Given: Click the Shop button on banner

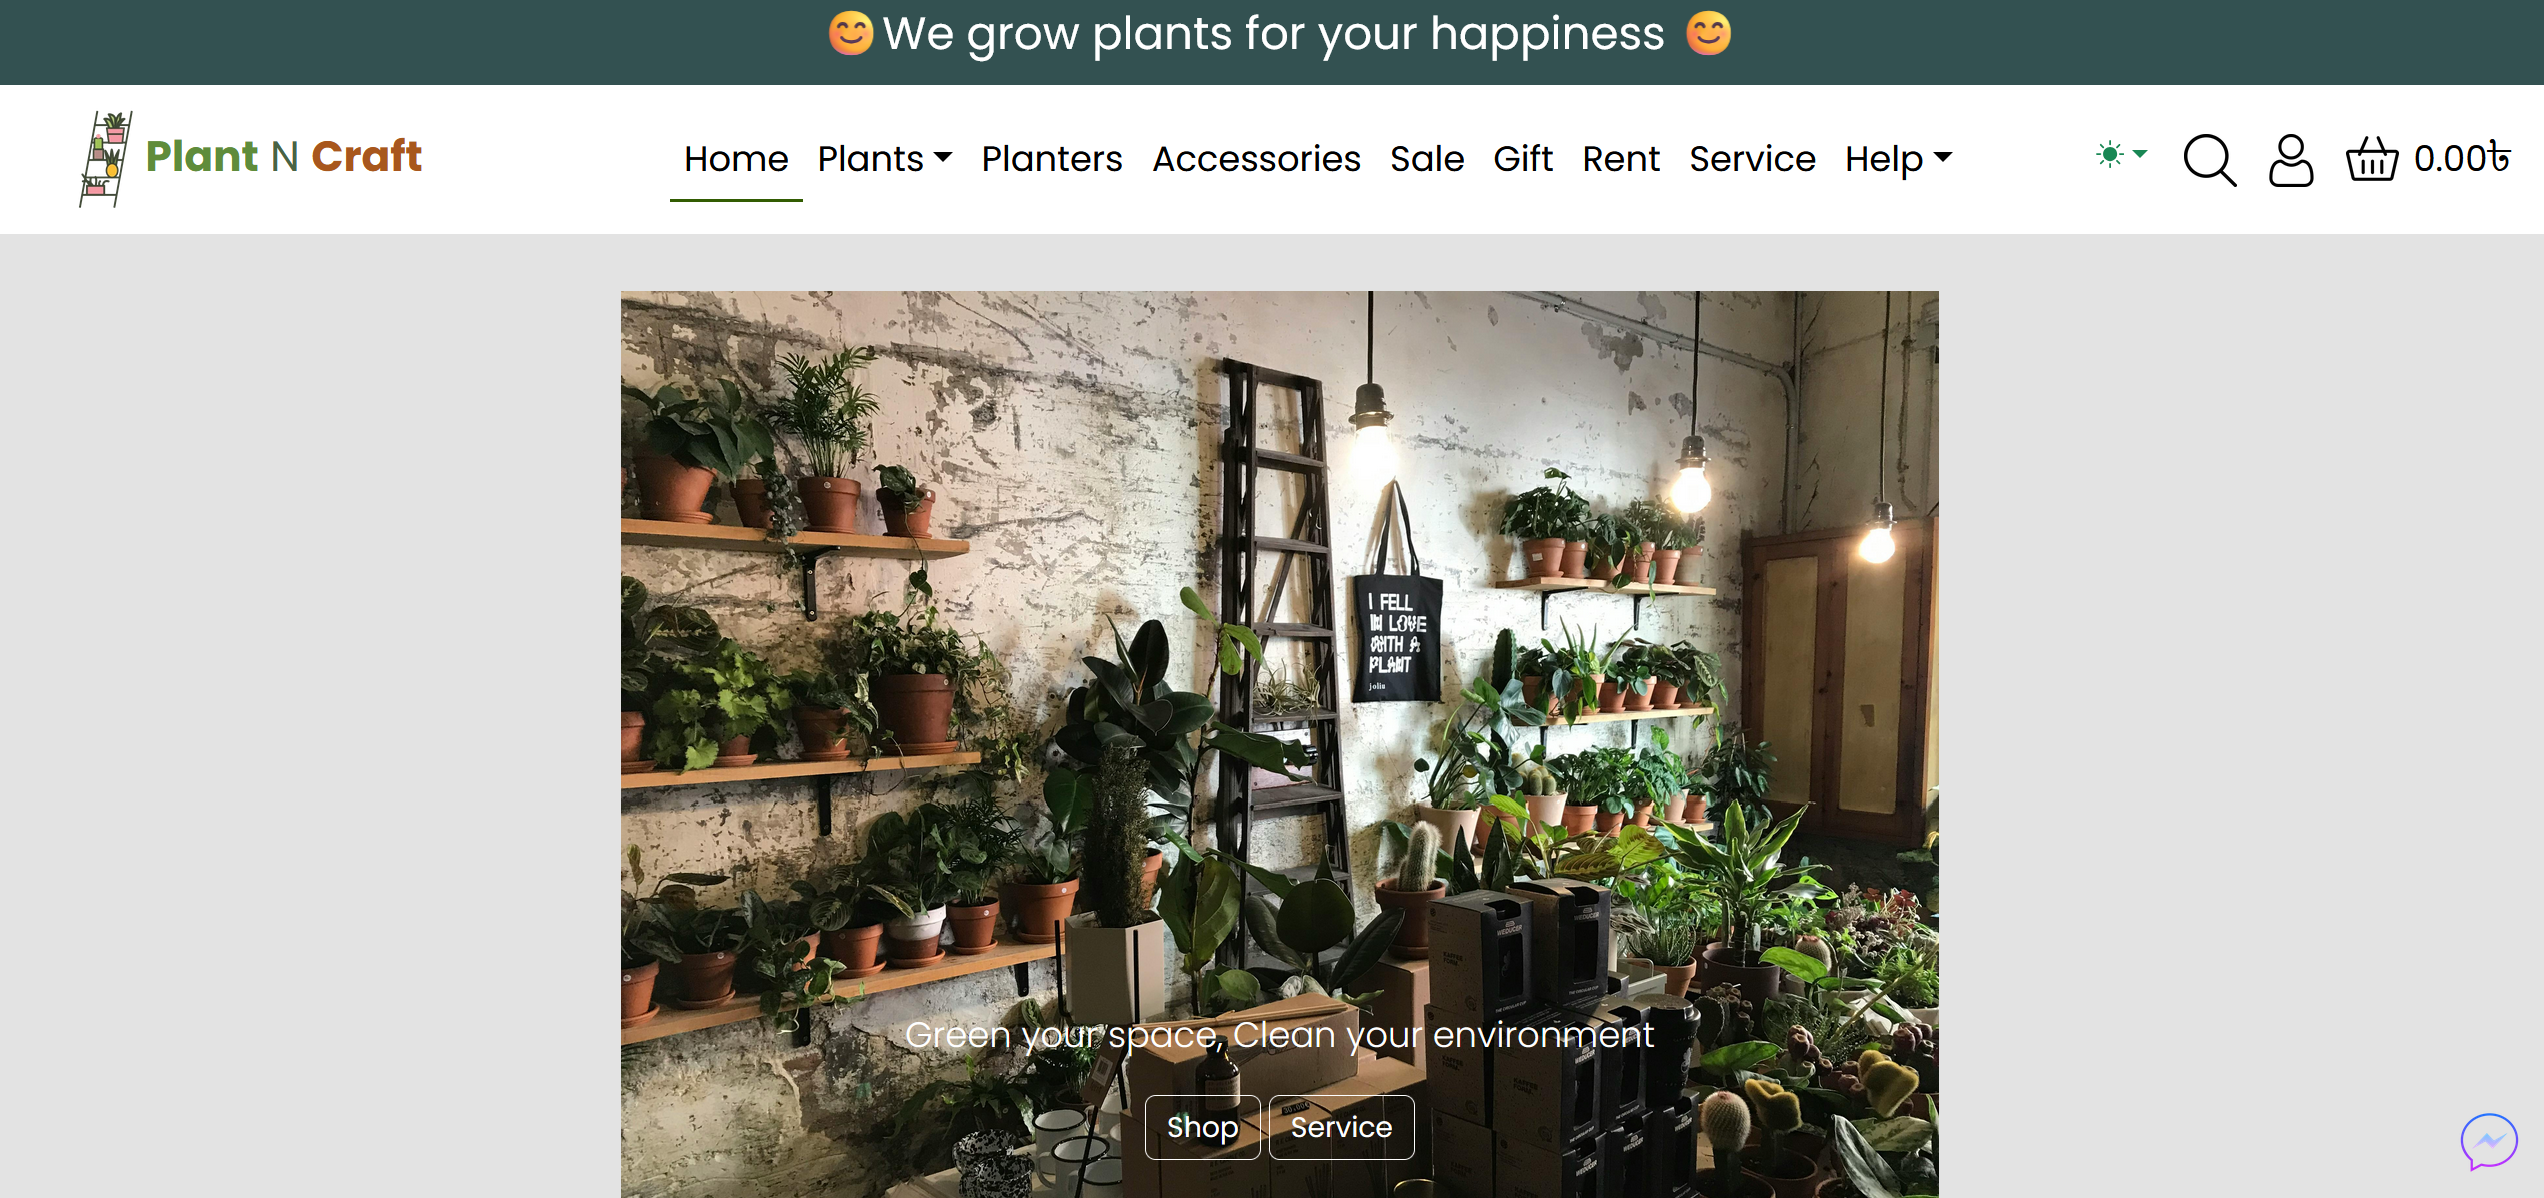Looking at the screenshot, I should click(x=1202, y=1127).
